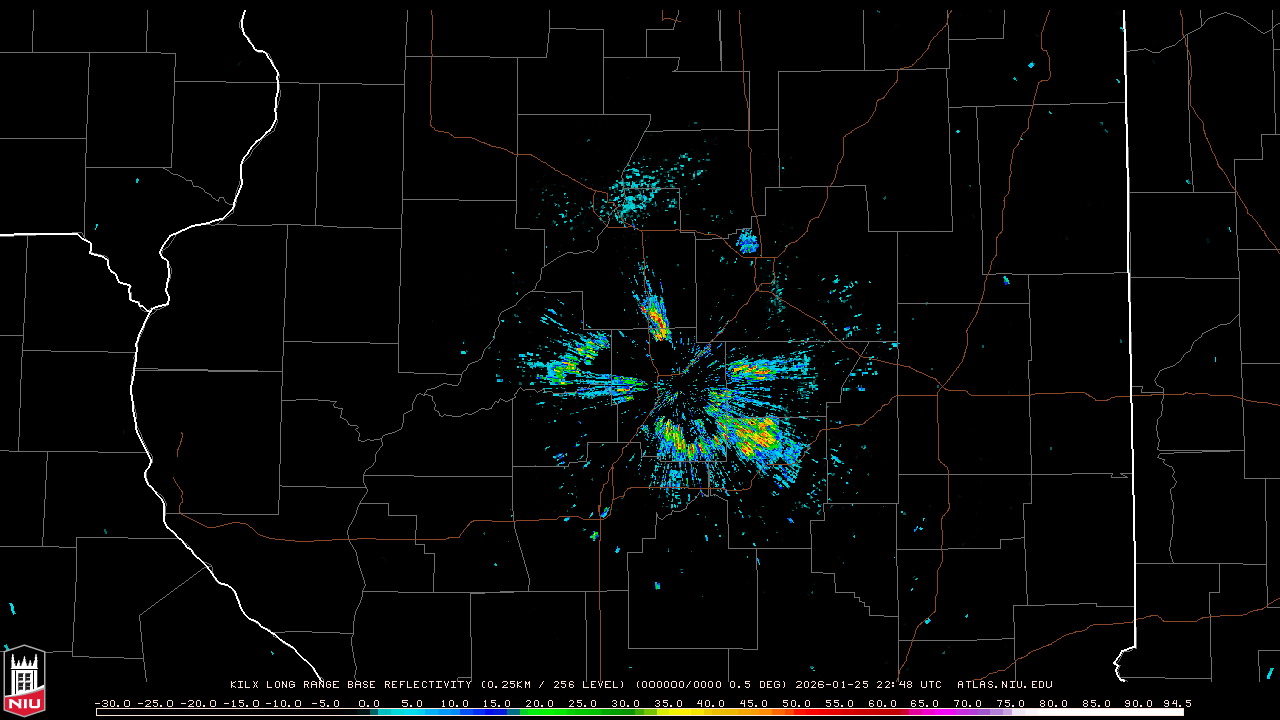
Task: Click the -15.0 scale label
Action: pos(241,703)
